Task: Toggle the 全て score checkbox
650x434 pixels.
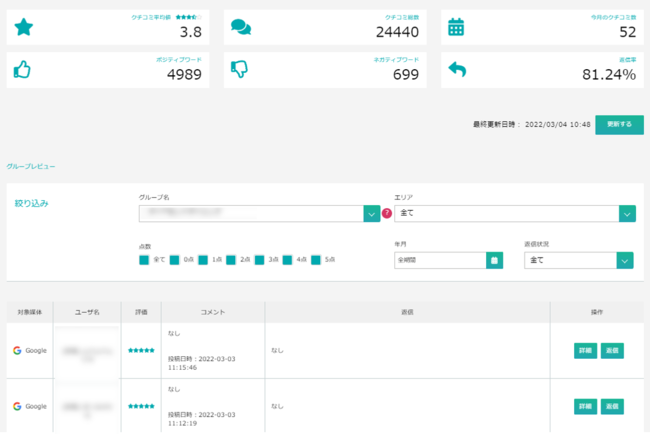Action: click(144, 260)
